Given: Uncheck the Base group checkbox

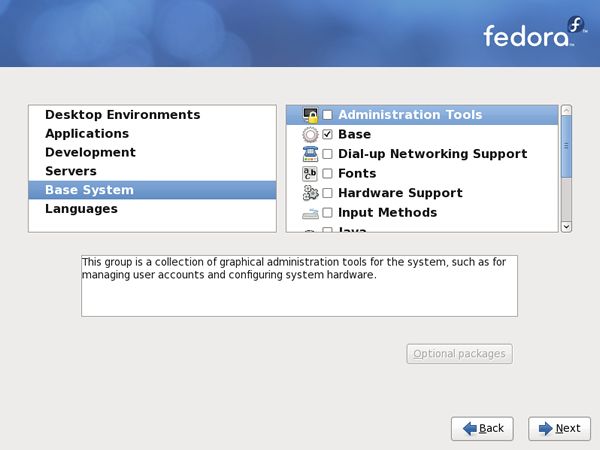Looking at the screenshot, I should pyautogui.click(x=328, y=134).
